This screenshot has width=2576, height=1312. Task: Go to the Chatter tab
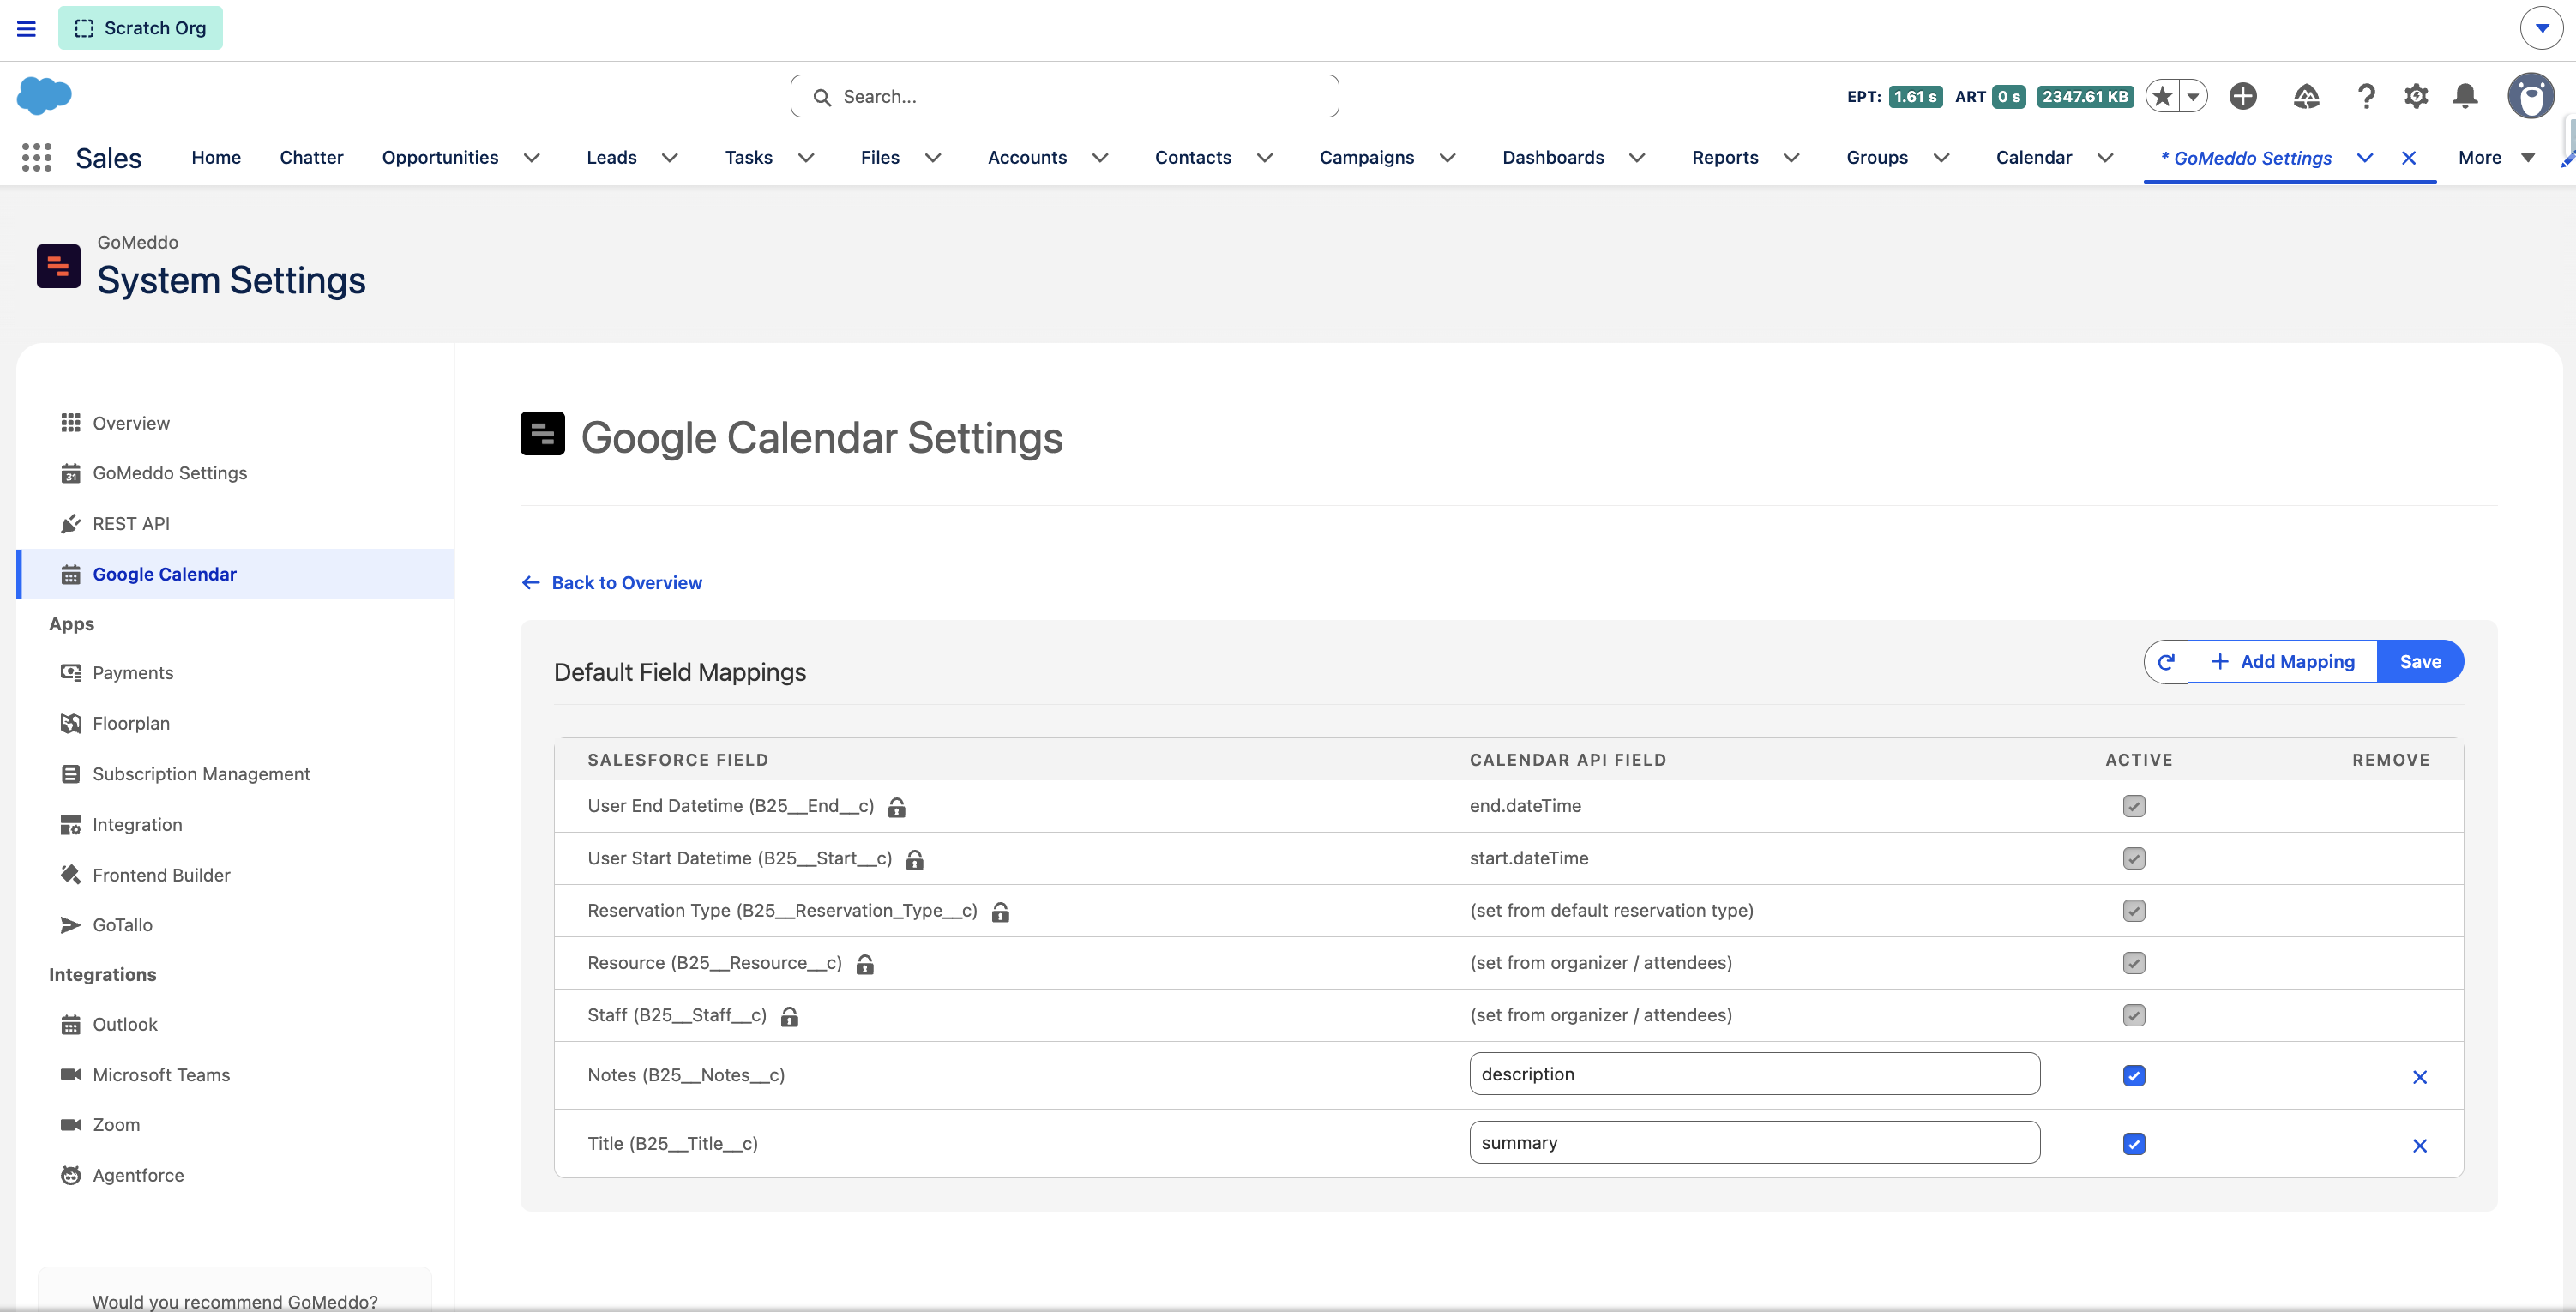[x=311, y=158]
